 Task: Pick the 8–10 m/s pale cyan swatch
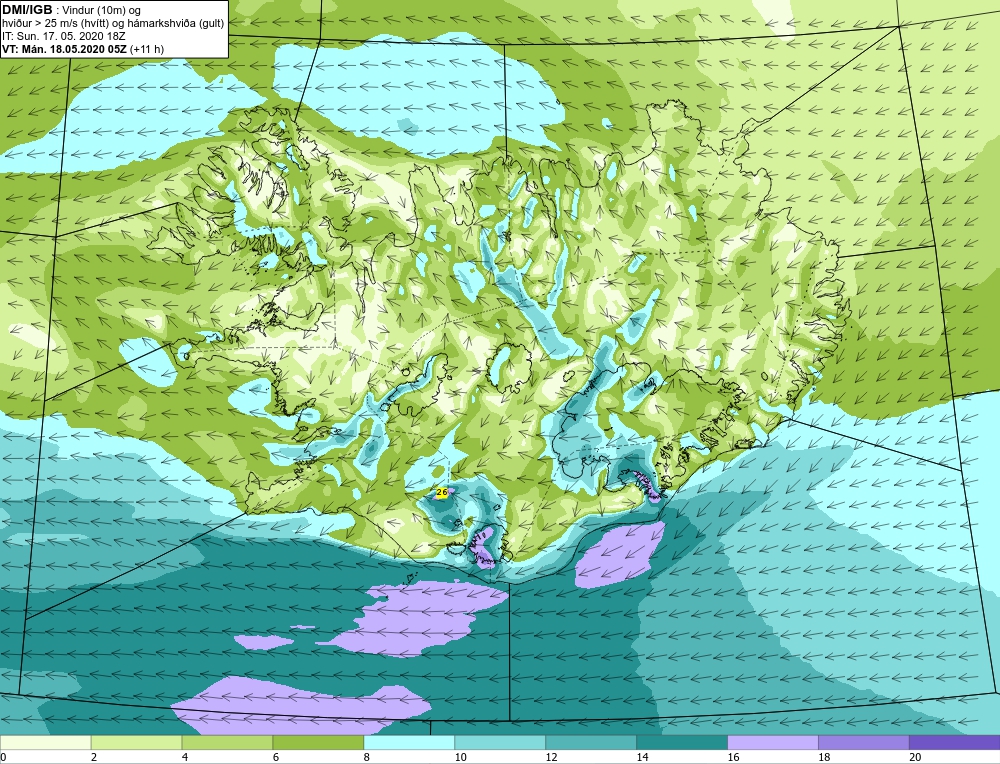[409, 743]
